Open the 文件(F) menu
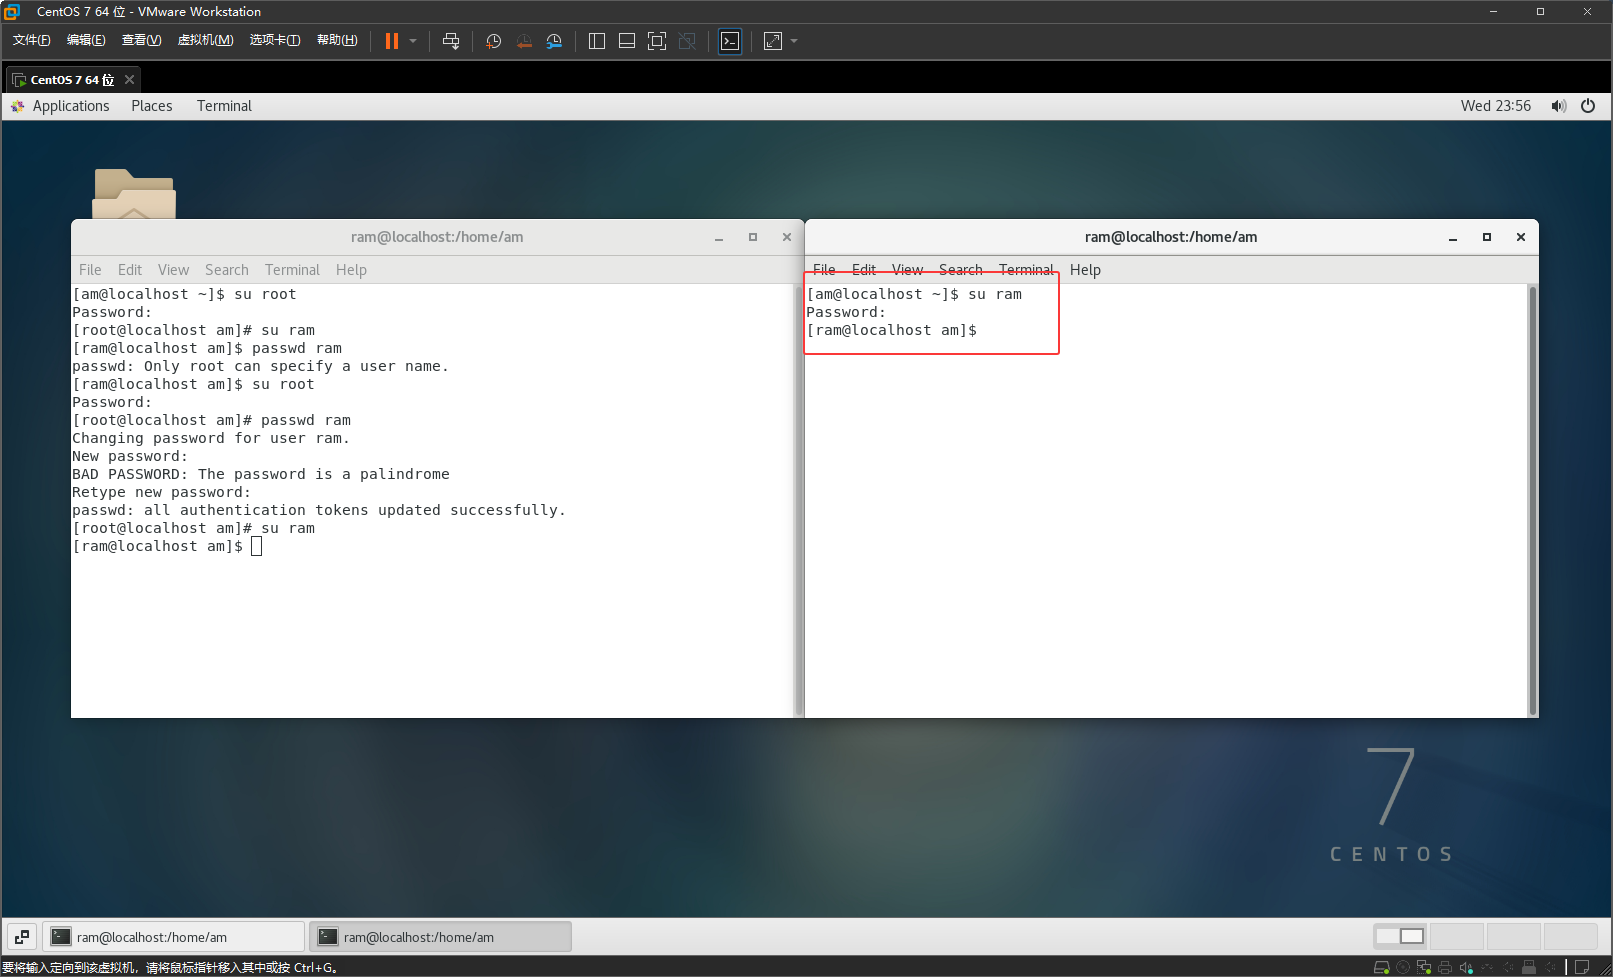The width and height of the screenshot is (1613, 977). tap(32, 40)
